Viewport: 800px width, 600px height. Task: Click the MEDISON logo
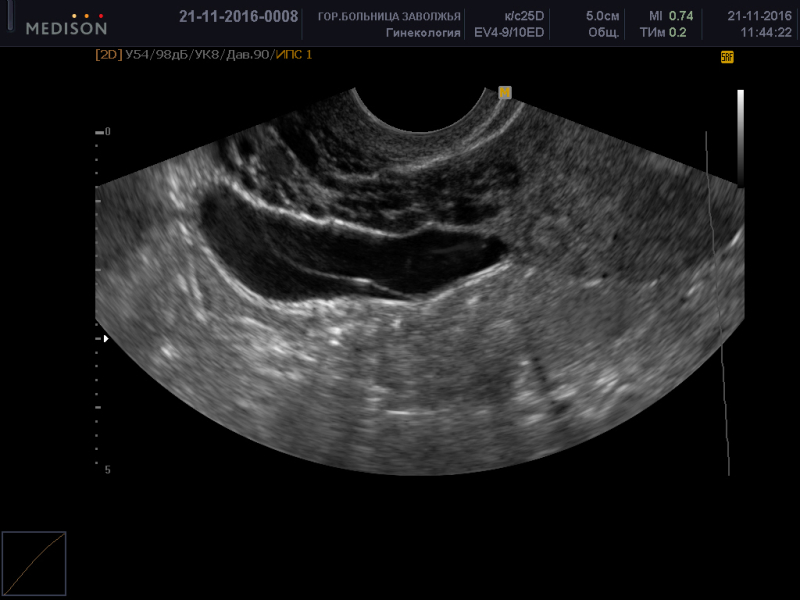click(66, 24)
